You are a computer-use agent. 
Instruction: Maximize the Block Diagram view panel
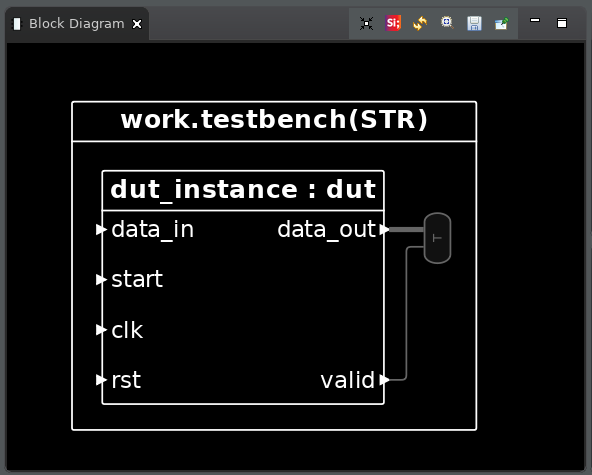coord(562,23)
